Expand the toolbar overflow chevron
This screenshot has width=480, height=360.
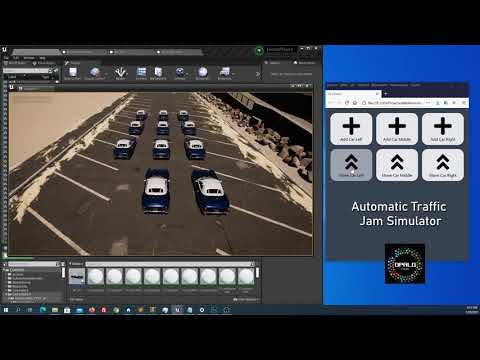pyautogui.click(x=257, y=74)
